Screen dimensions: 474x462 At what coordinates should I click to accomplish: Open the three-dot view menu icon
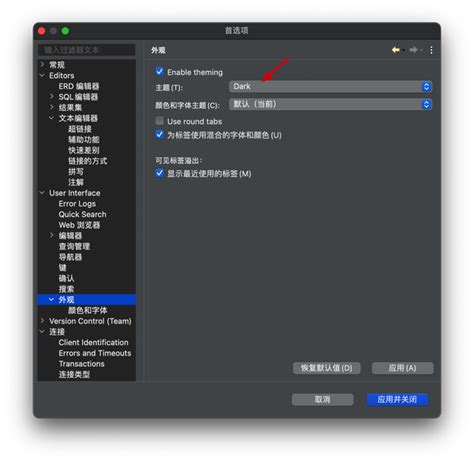click(x=431, y=50)
